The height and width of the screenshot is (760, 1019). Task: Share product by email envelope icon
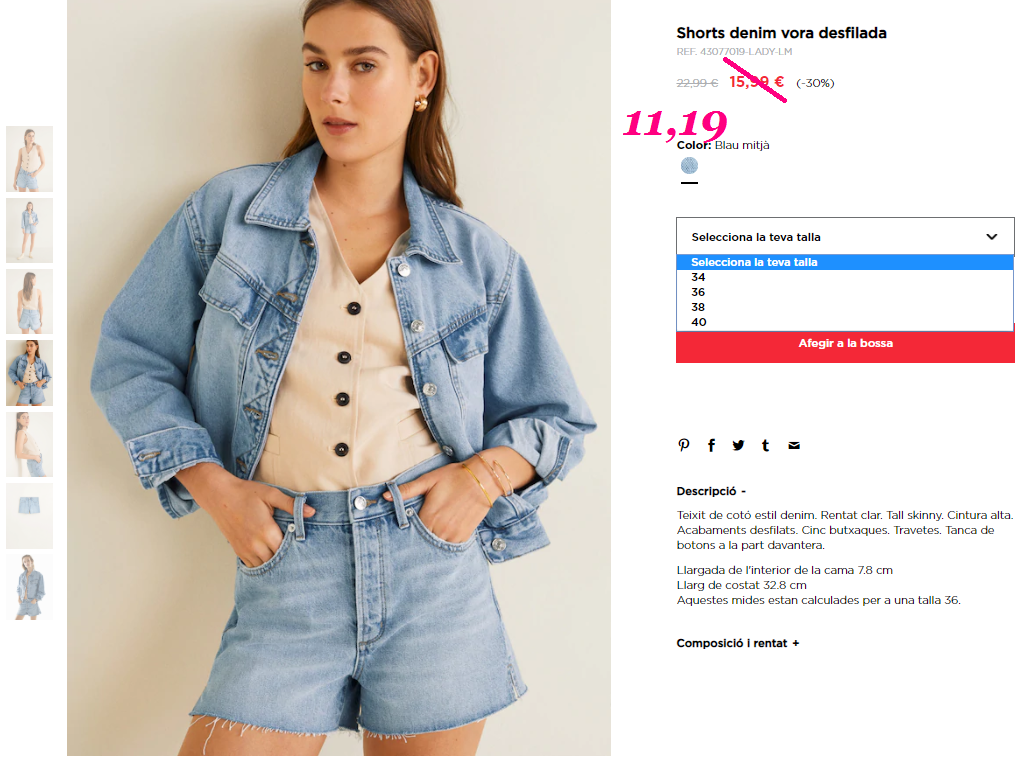coord(793,445)
